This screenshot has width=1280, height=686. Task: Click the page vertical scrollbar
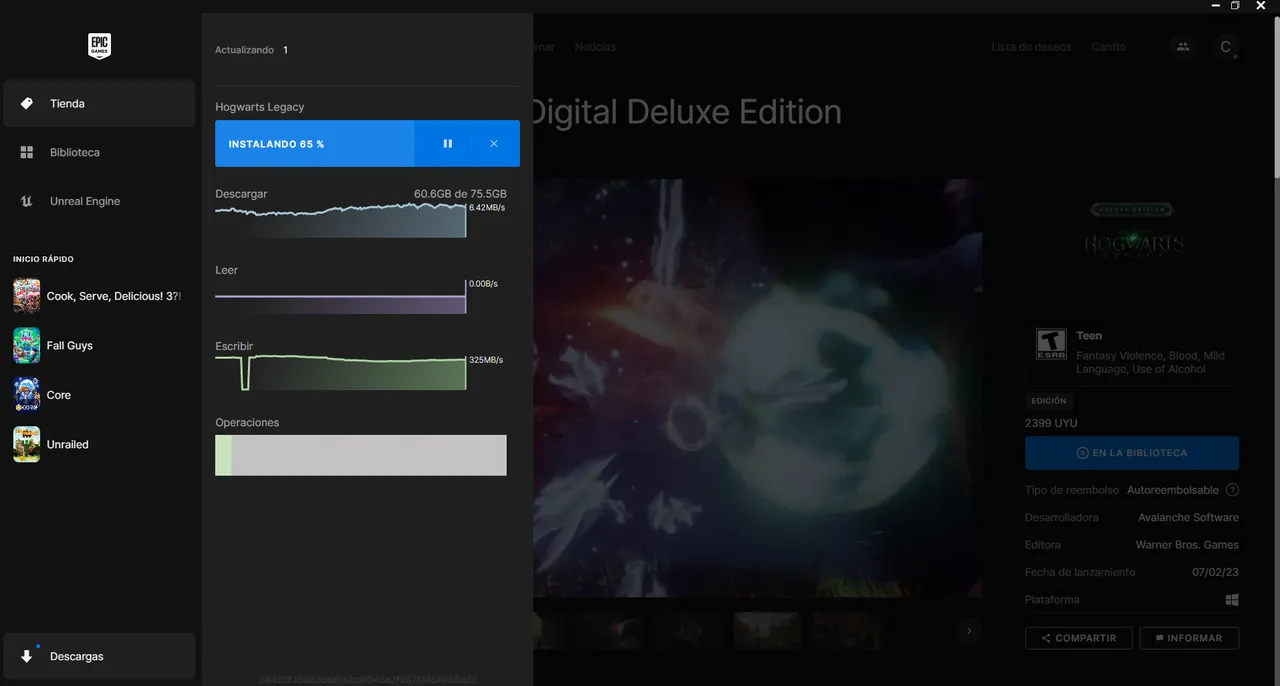pos(1275,95)
